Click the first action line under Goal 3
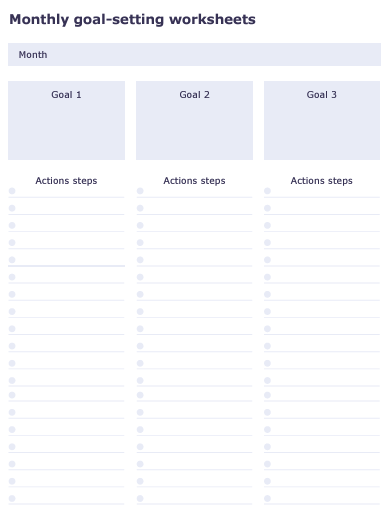Image resolution: width=391 pixels, height=522 pixels. pos(322,192)
